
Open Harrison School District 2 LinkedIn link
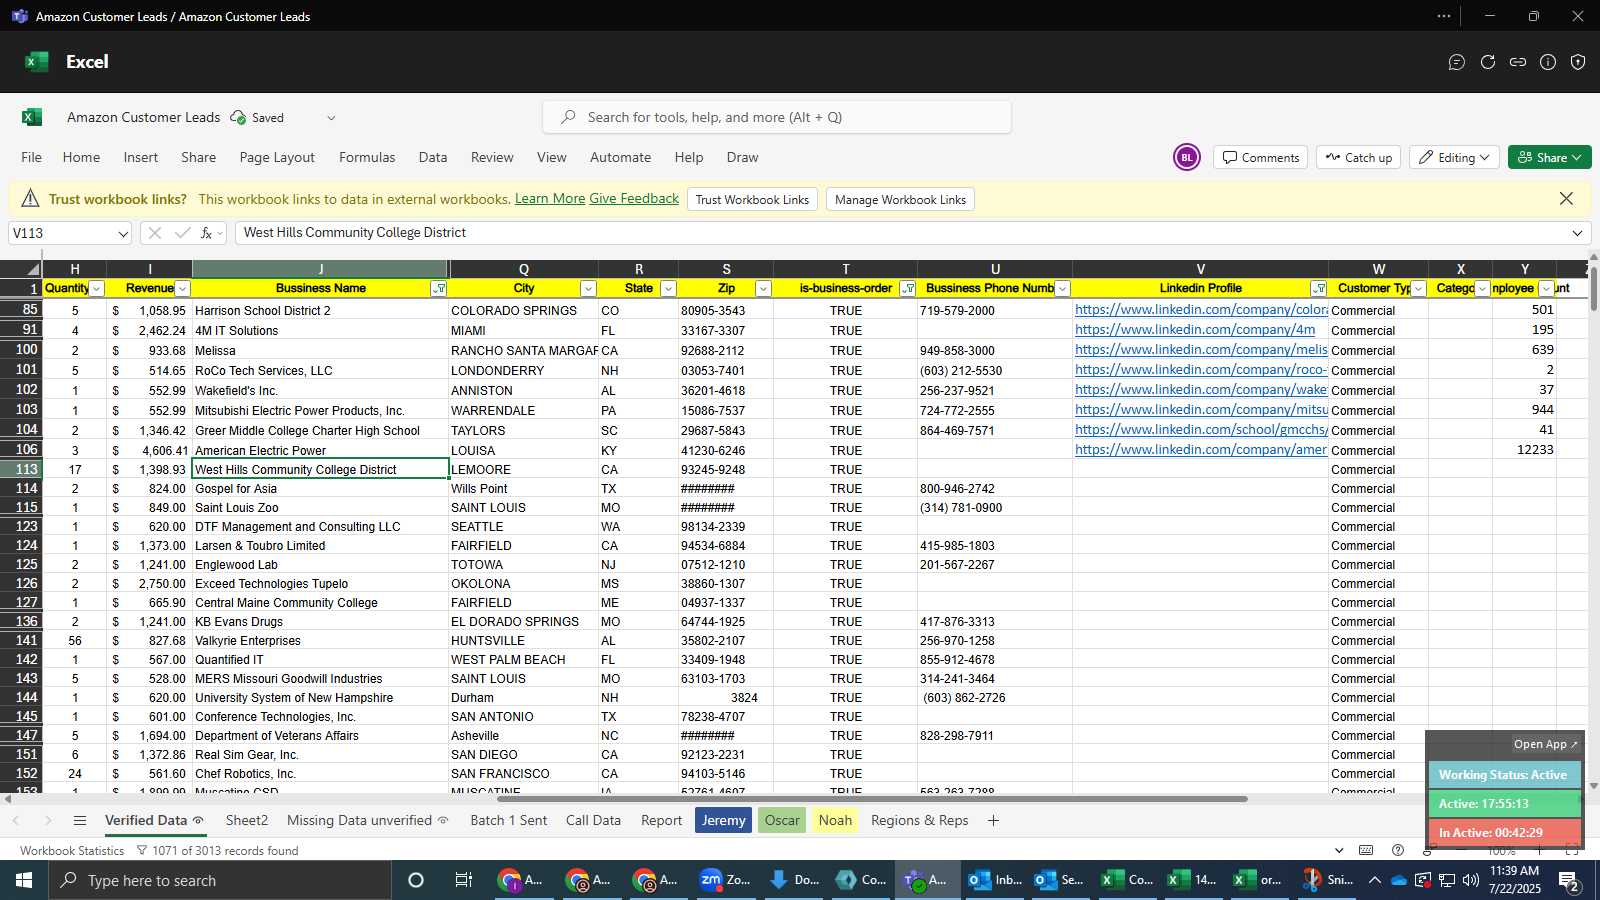[1200, 310]
